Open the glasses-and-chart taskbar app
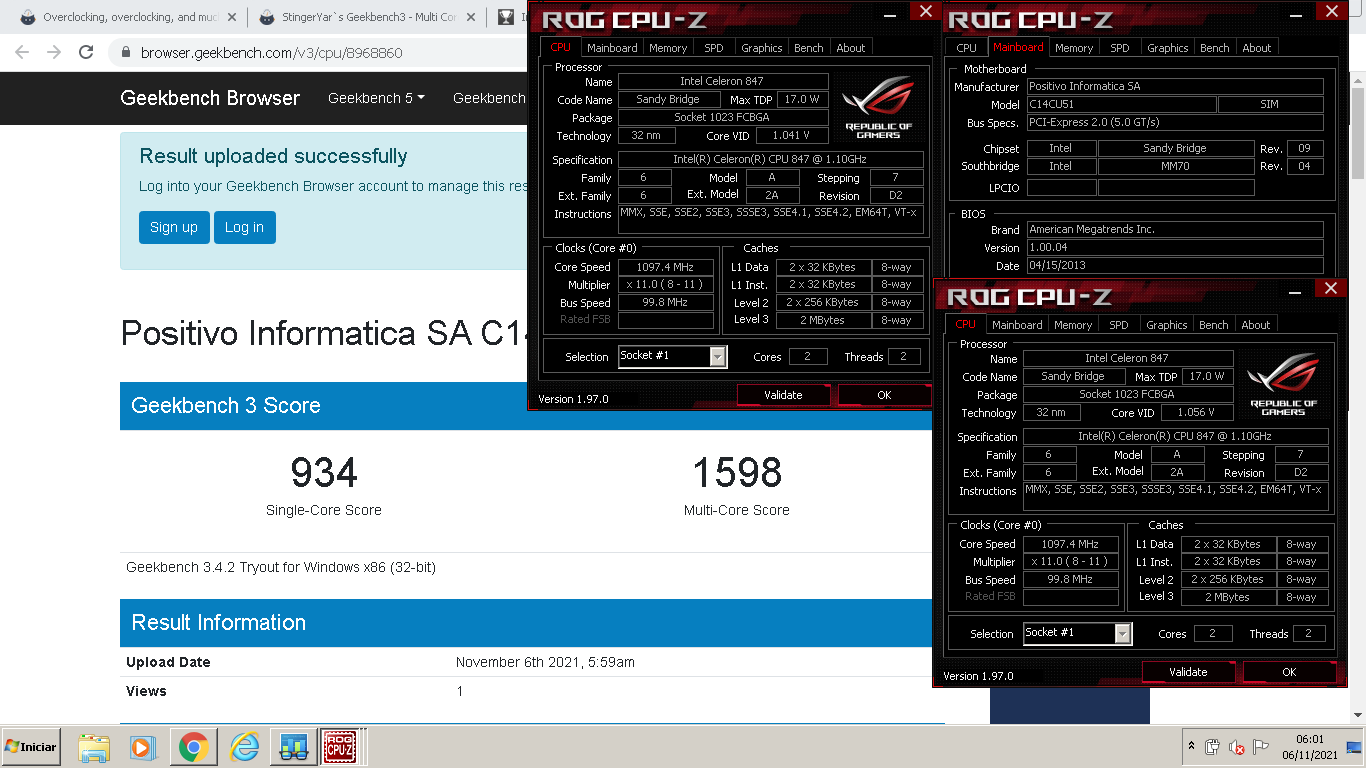This screenshot has width=1366, height=768. (294, 747)
